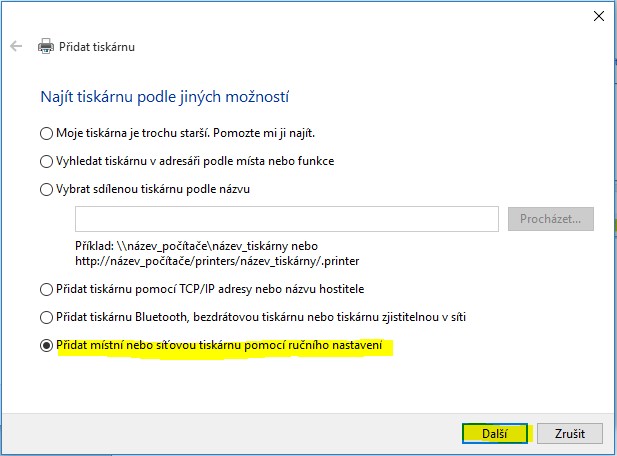Click the shared printer name text field
The width and height of the screenshot is (617, 456).
click(x=286, y=219)
